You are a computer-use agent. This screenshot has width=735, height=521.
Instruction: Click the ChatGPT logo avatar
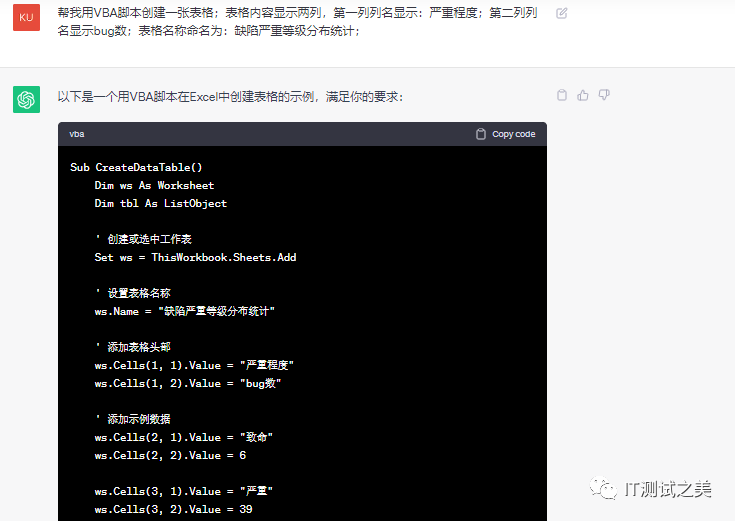pyautogui.click(x=26, y=99)
